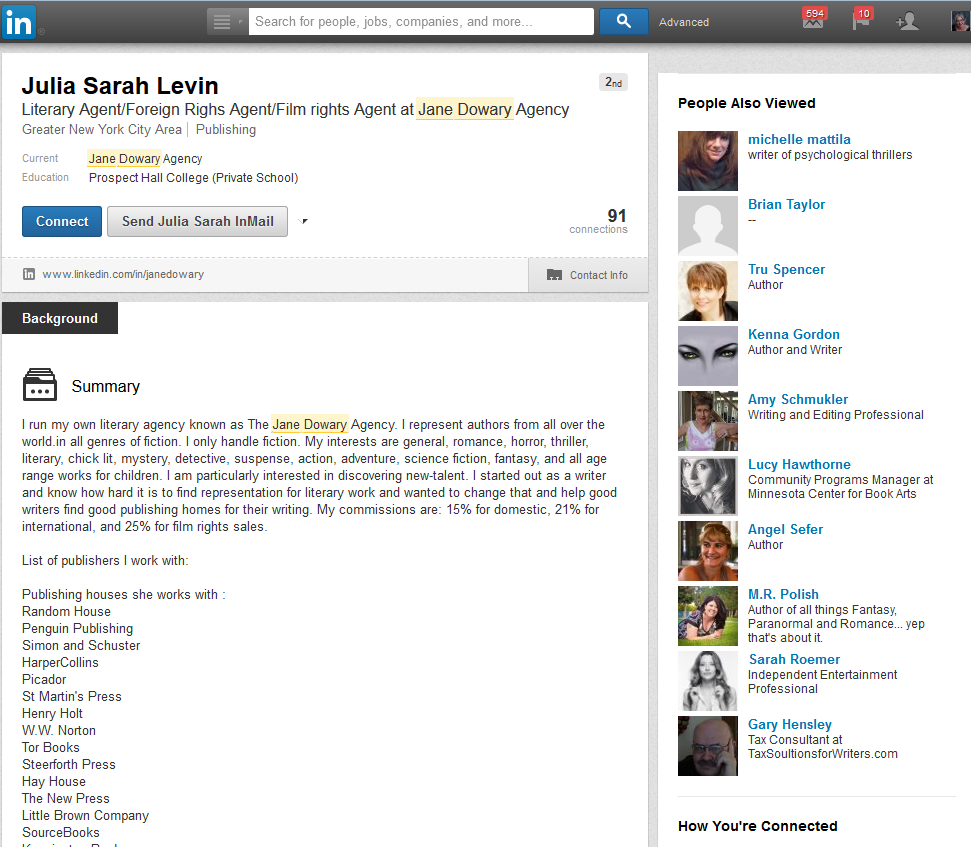Click Send Julia Sarah InMail button
Viewport: 971px width, 847px height.
click(x=197, y=221)
